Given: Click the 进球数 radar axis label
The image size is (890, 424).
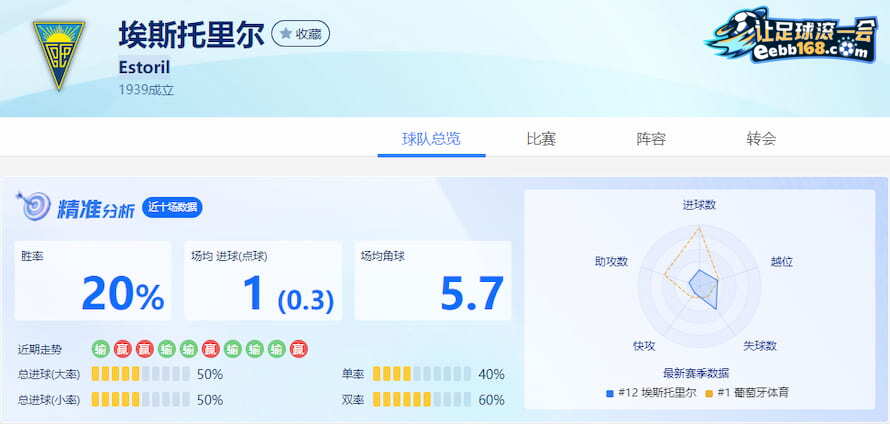Looking at the screenshot, I should (699, 204).
